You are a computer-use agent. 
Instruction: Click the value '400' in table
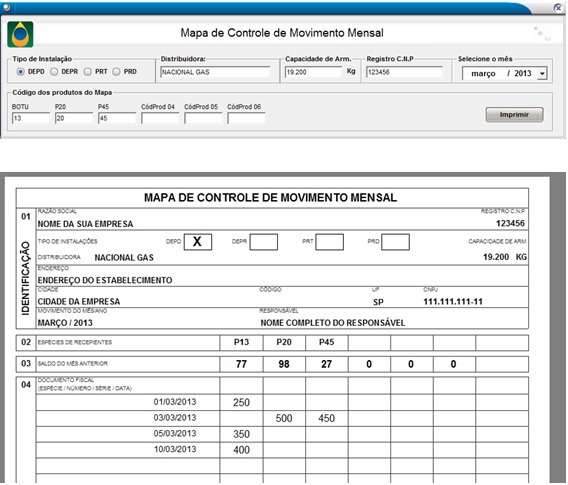coord(241,450)
